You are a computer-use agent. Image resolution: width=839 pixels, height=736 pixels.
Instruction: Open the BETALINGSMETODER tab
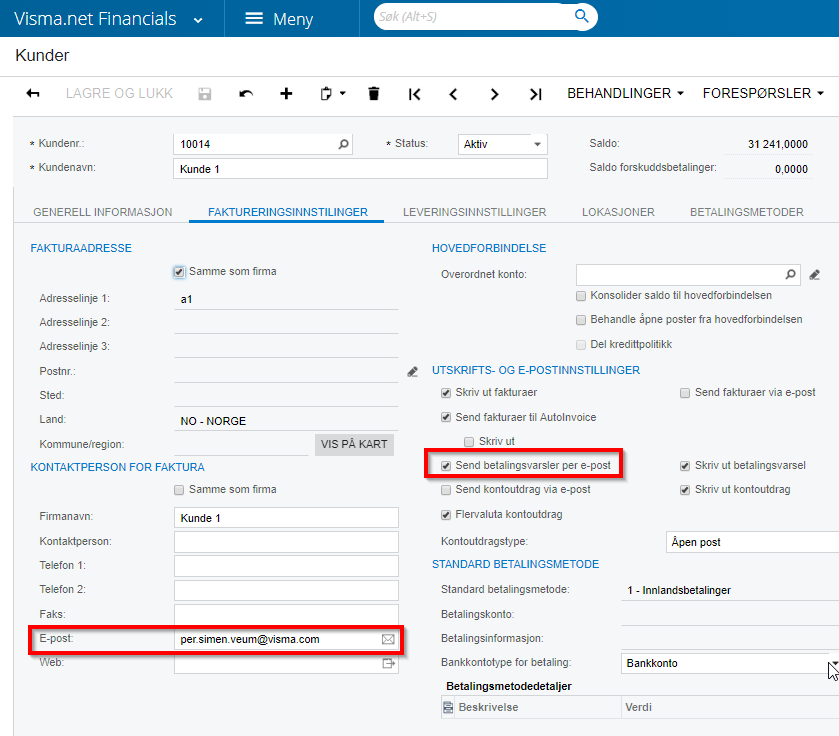tap(746, 212)
